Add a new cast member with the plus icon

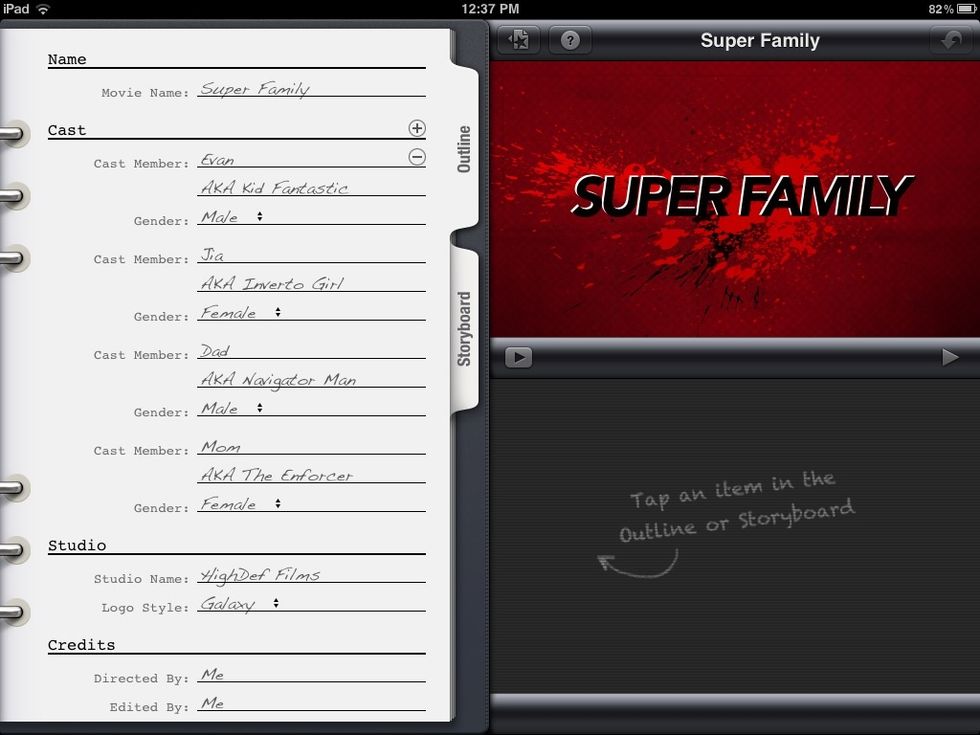(x=417, y=128)
